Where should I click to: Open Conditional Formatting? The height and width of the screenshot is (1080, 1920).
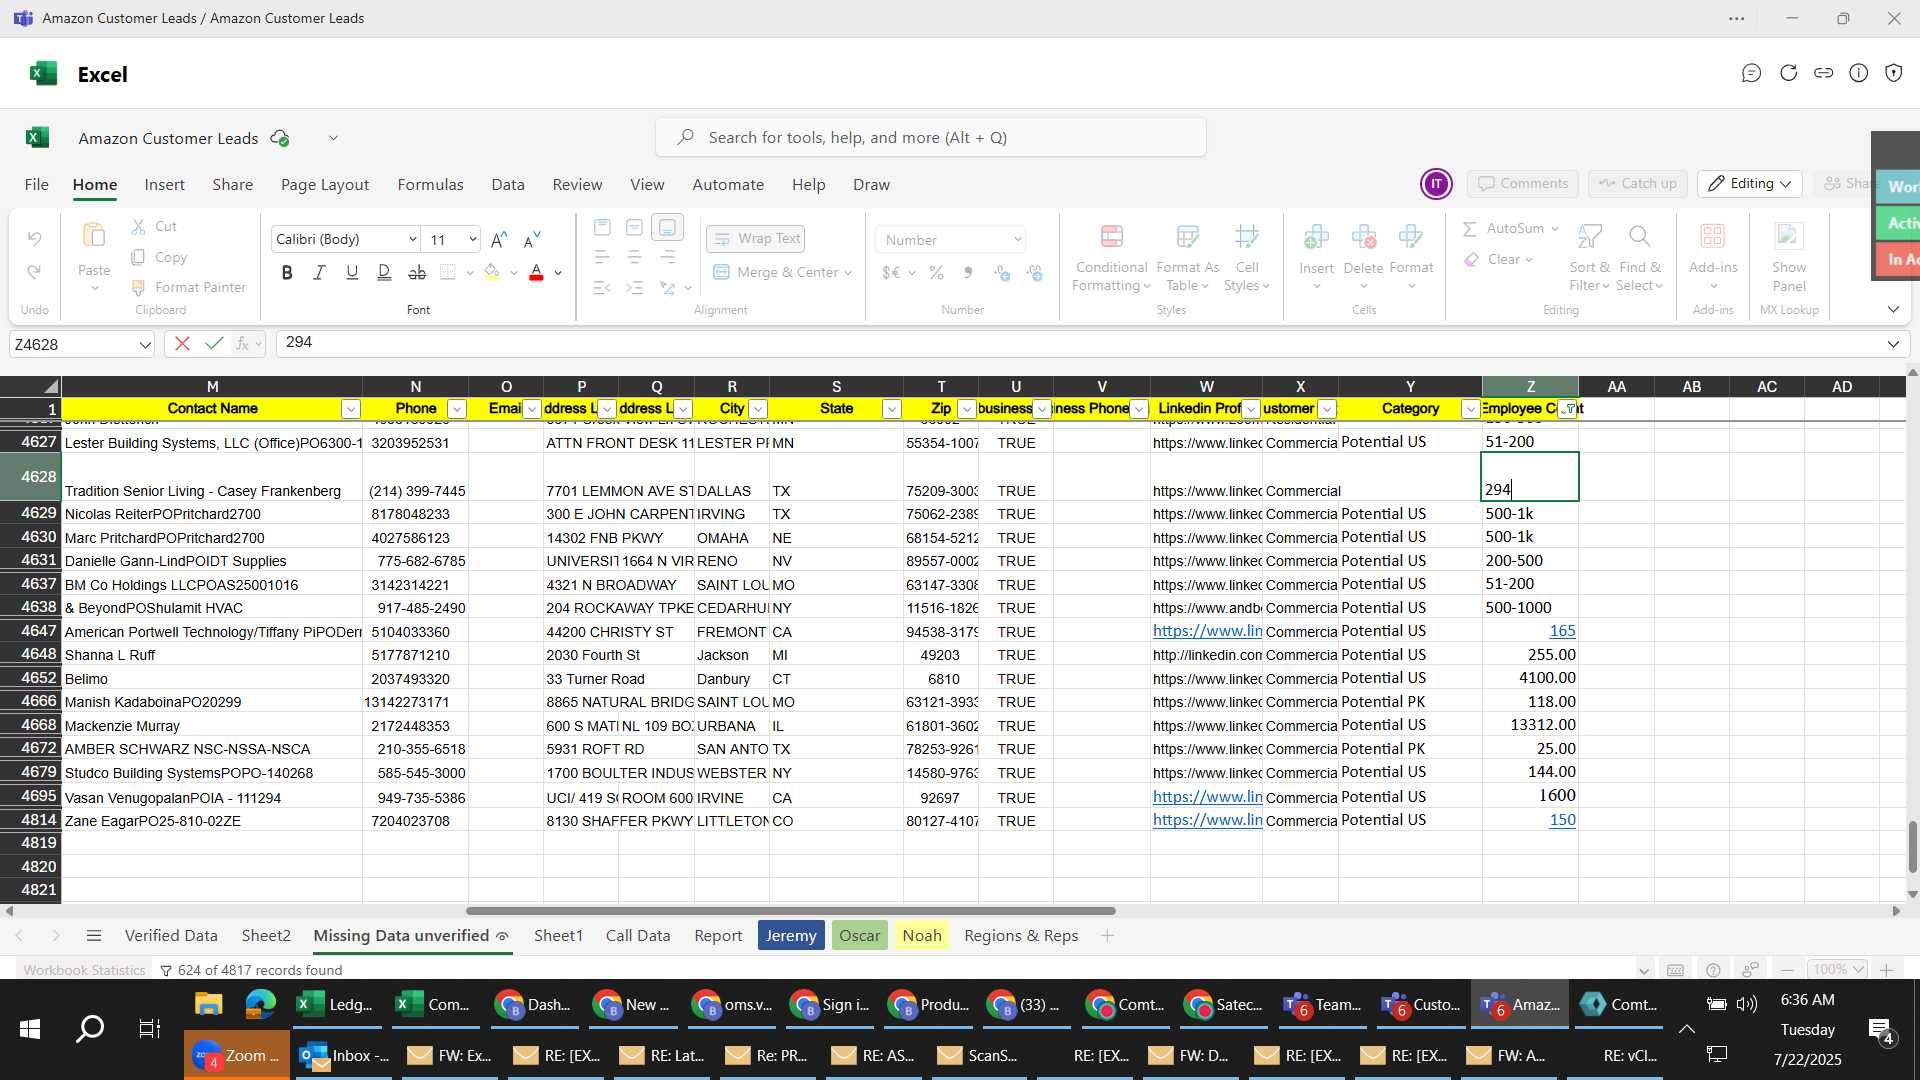1111,258
